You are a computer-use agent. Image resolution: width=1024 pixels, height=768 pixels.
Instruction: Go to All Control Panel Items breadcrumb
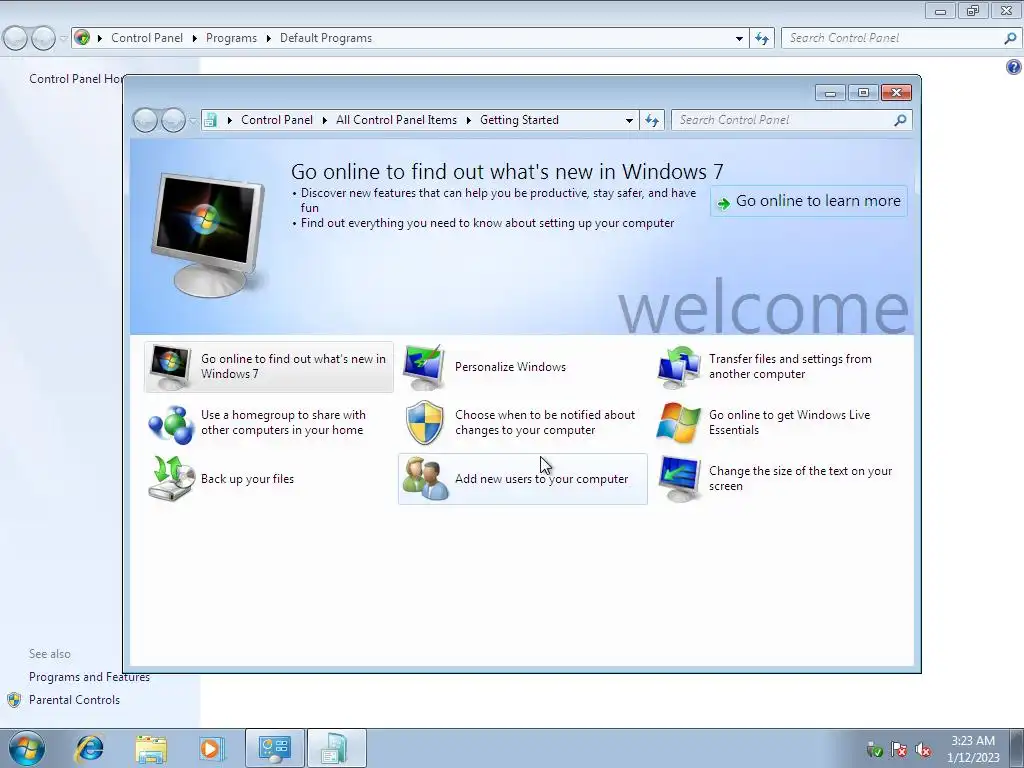pyautogui.click(x=396, y=120)
